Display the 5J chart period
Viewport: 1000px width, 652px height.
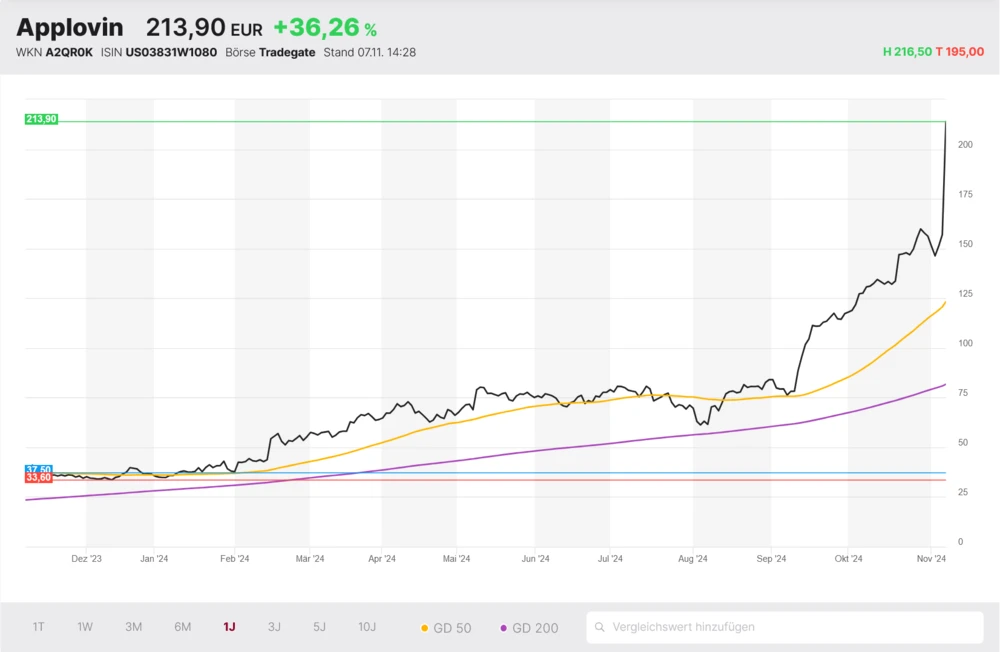(319, 627)
